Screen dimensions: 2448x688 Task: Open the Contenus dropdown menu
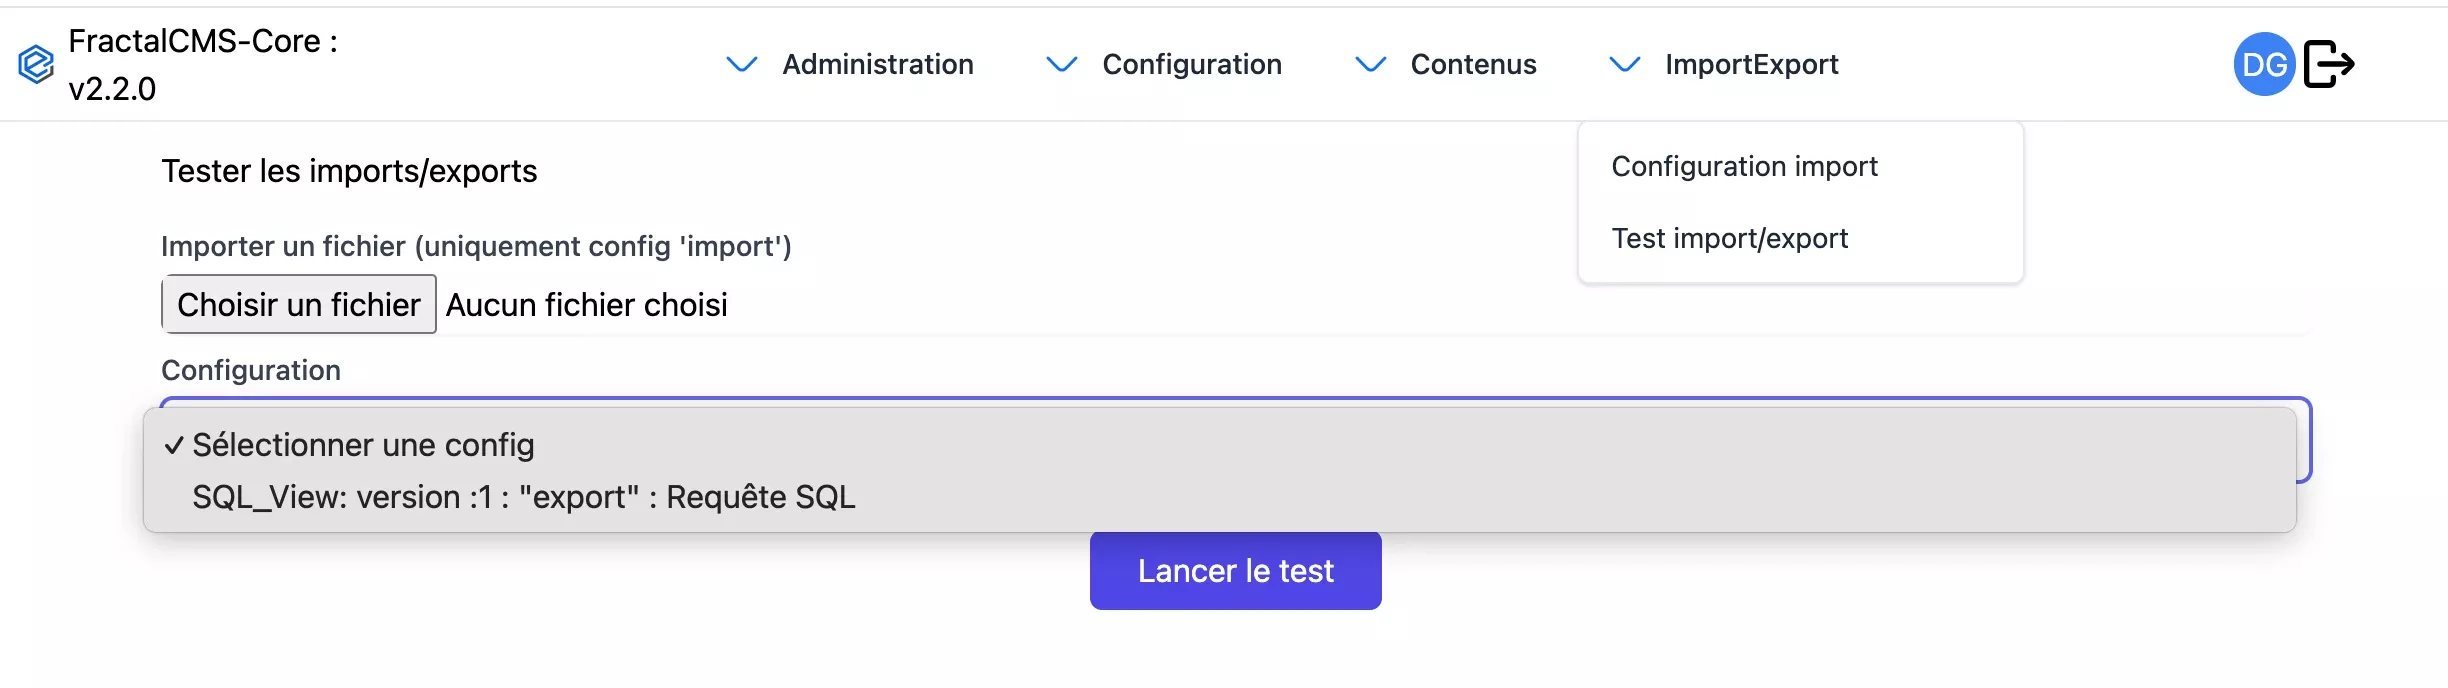pos(1473,64)
